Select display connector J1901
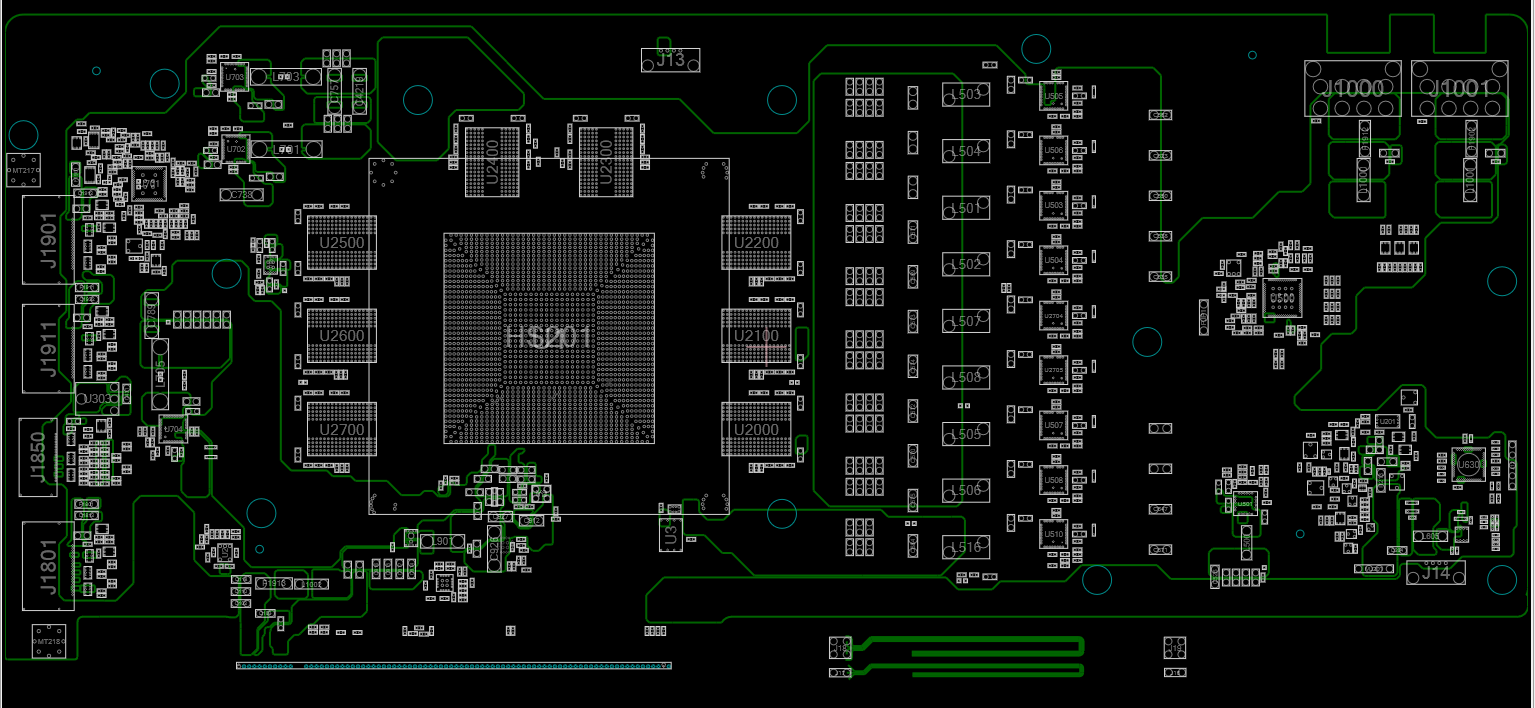Screen dimensions: 1535x708 pyautogui.click(x=48, y=238)
